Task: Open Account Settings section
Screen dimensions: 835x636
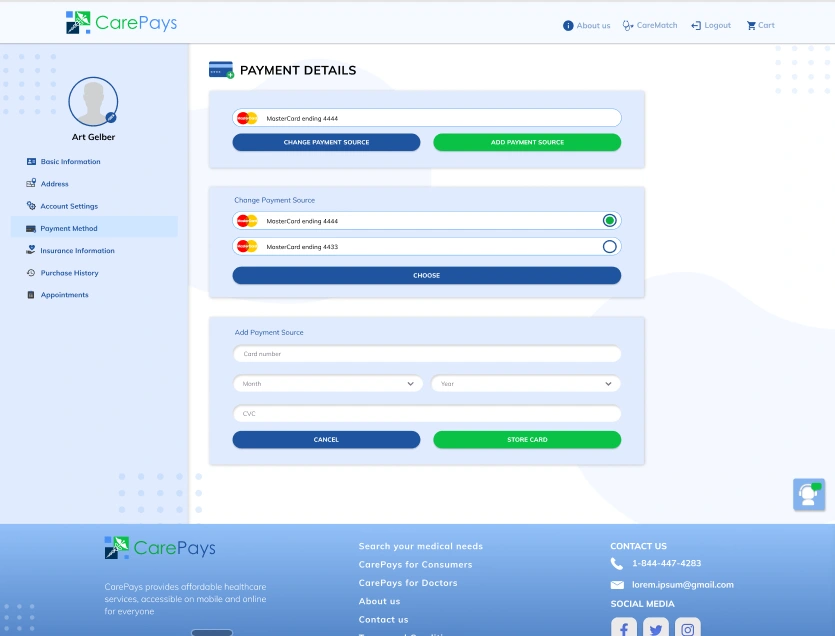Action: 69,206
